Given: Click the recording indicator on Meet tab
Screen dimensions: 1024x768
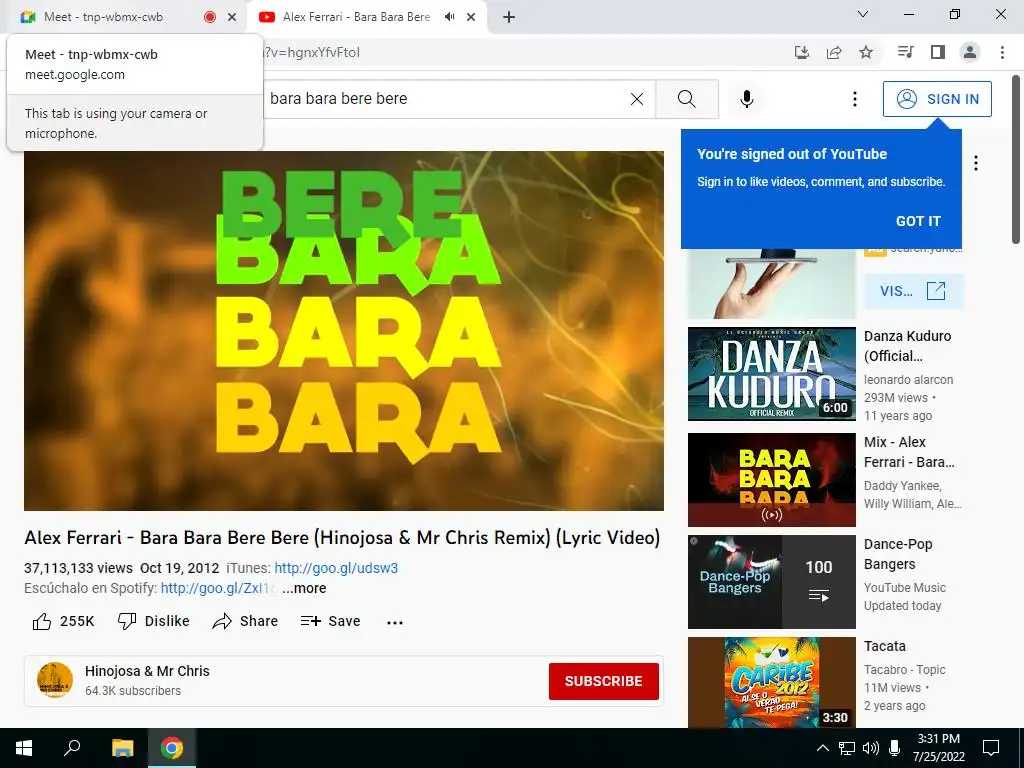Looking at the screenshot, I should [x=210, y=17].
